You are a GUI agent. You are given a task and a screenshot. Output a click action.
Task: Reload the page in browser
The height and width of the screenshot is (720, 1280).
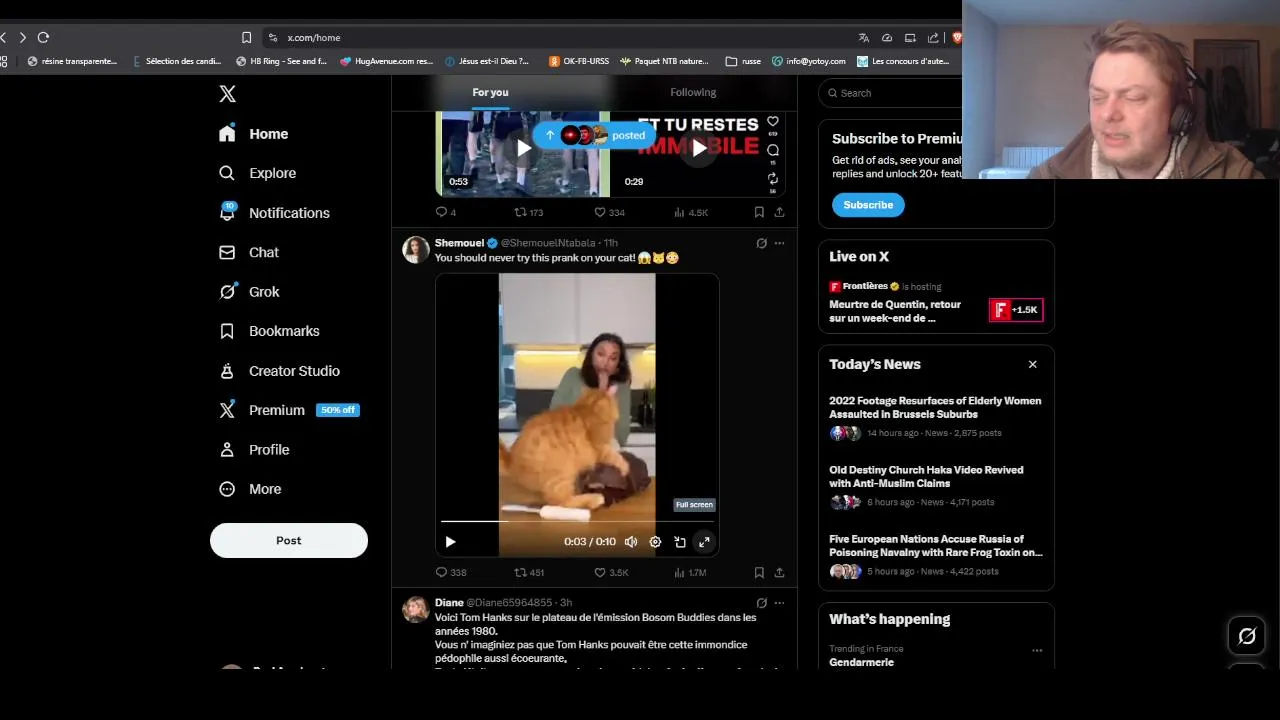(x=43, y=37)
